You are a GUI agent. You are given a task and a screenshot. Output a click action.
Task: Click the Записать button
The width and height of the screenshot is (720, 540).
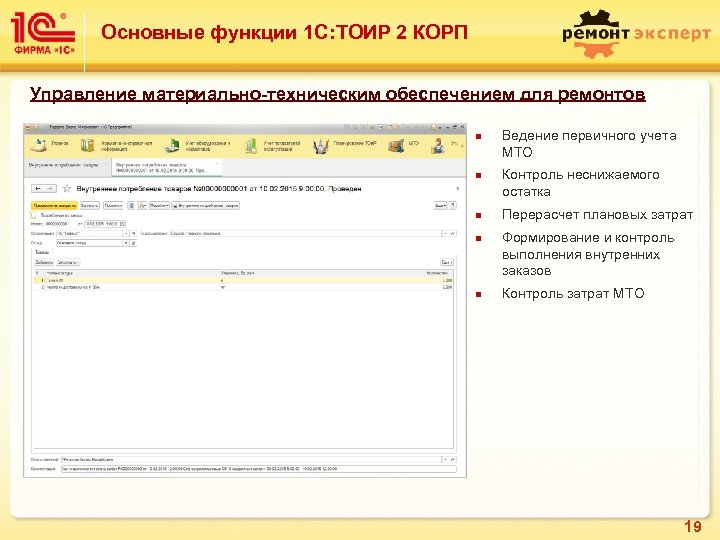tap(90, 206)
